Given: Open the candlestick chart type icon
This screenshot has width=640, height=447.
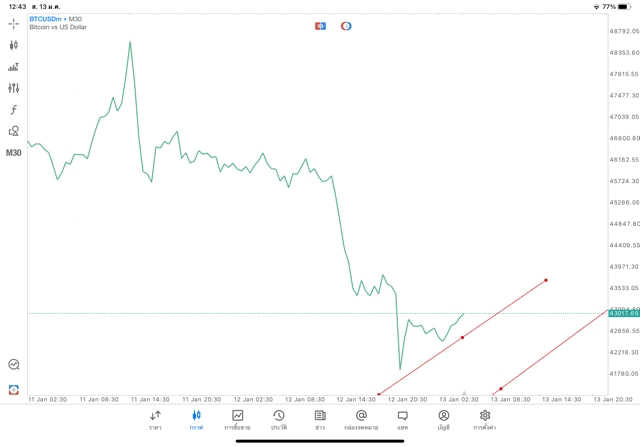Looking at the screenshot, I should 14,45.
